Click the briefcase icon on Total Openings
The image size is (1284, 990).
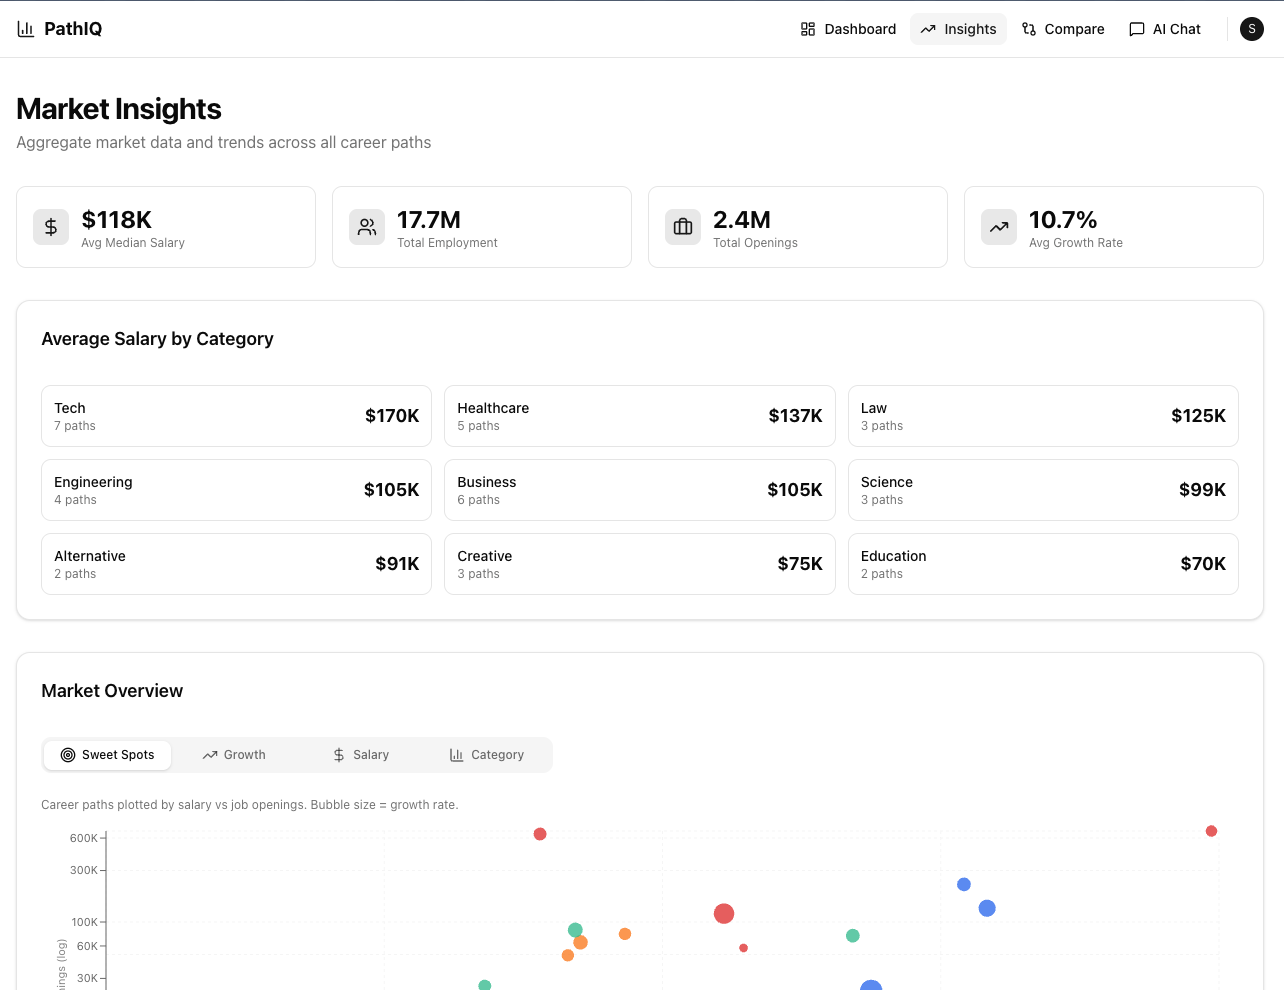(x=683, y=227)
